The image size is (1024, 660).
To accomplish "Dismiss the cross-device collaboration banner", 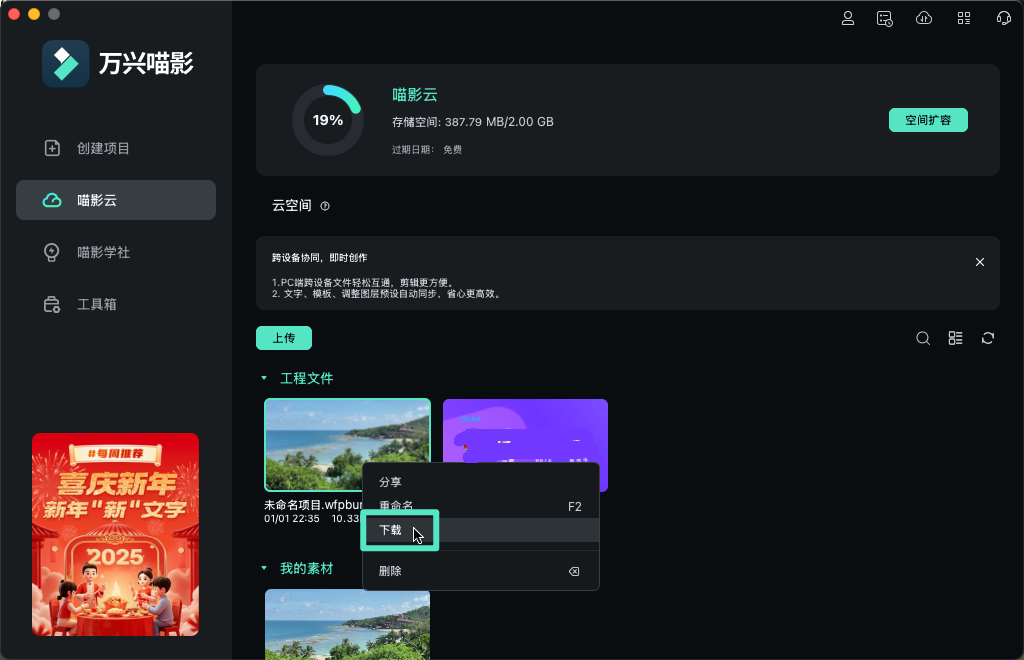I will [979, 261].
